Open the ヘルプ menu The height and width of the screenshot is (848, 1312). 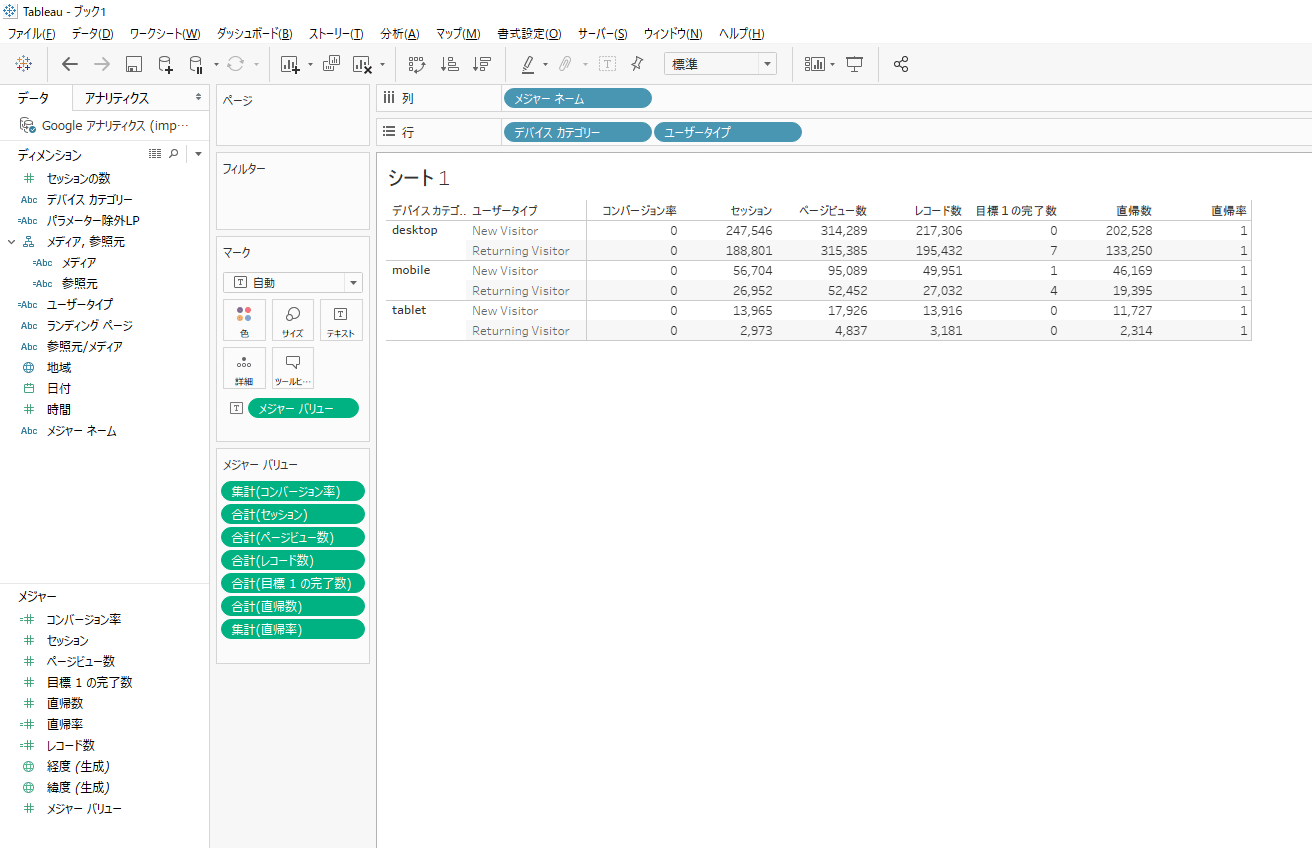click(742, 34)
